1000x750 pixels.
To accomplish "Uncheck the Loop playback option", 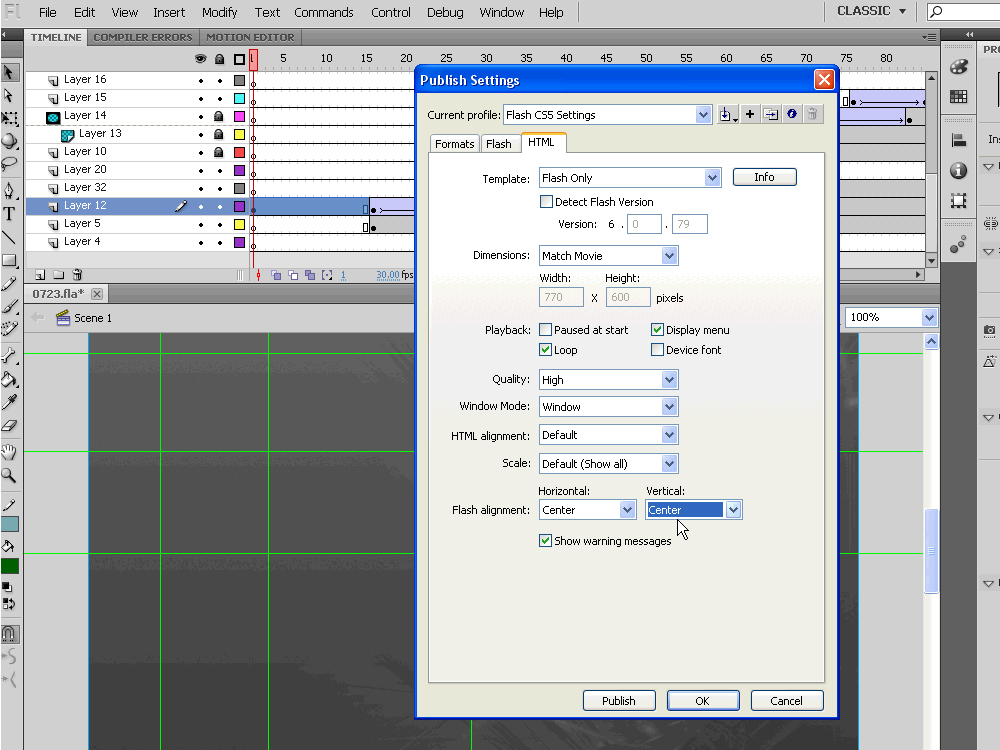I will click(x=546, y=350).
